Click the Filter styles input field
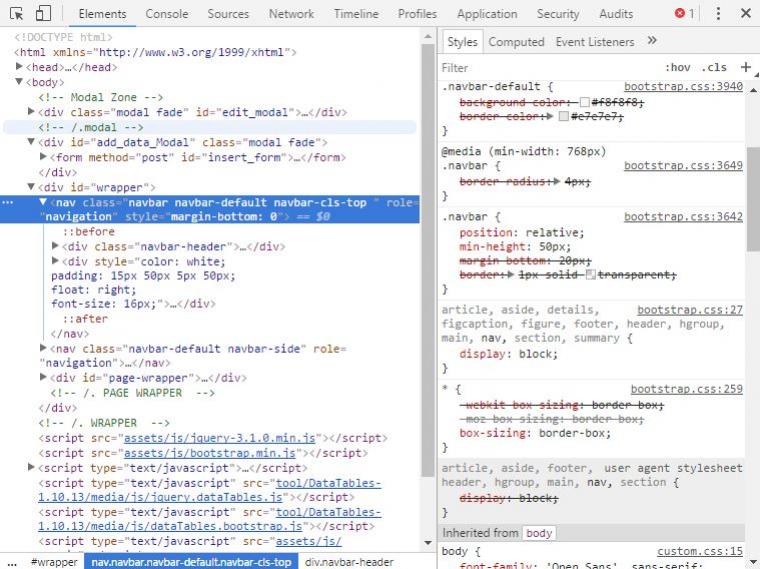The image size is (760, 569). 540,67
